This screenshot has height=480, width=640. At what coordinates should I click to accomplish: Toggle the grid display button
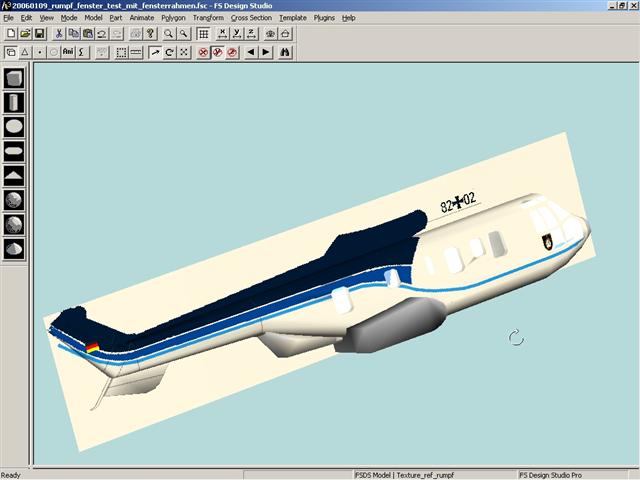(x=203, y=34)
